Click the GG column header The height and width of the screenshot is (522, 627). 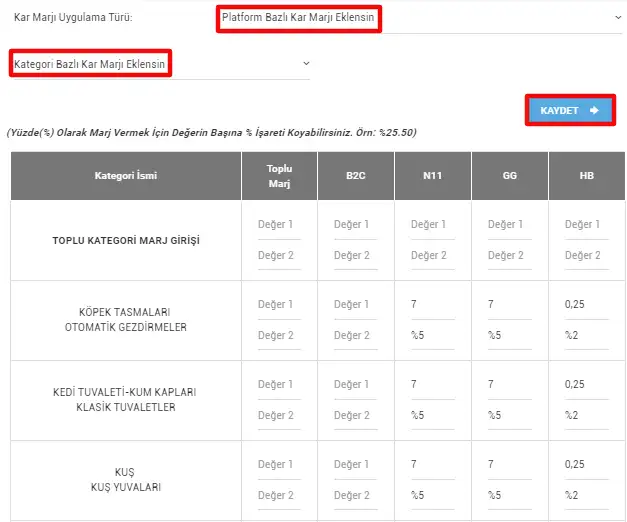click(510, 176)
